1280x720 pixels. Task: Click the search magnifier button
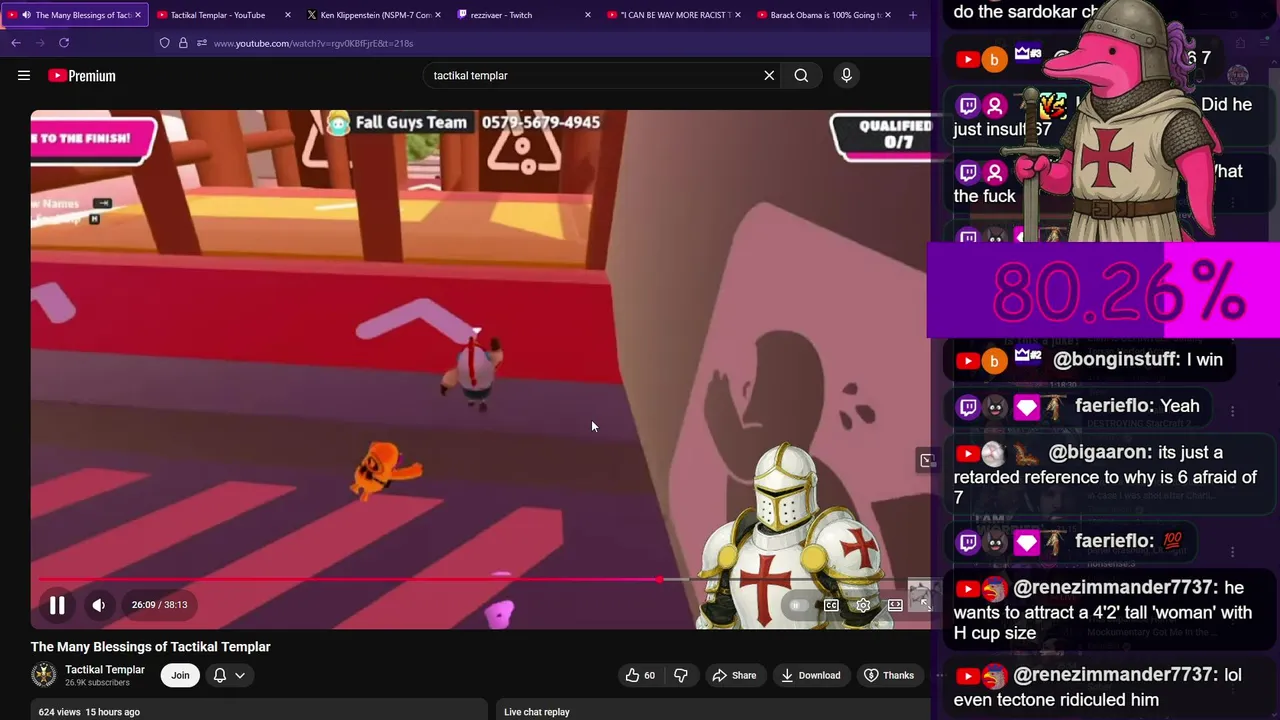click(x=801, y=75)
